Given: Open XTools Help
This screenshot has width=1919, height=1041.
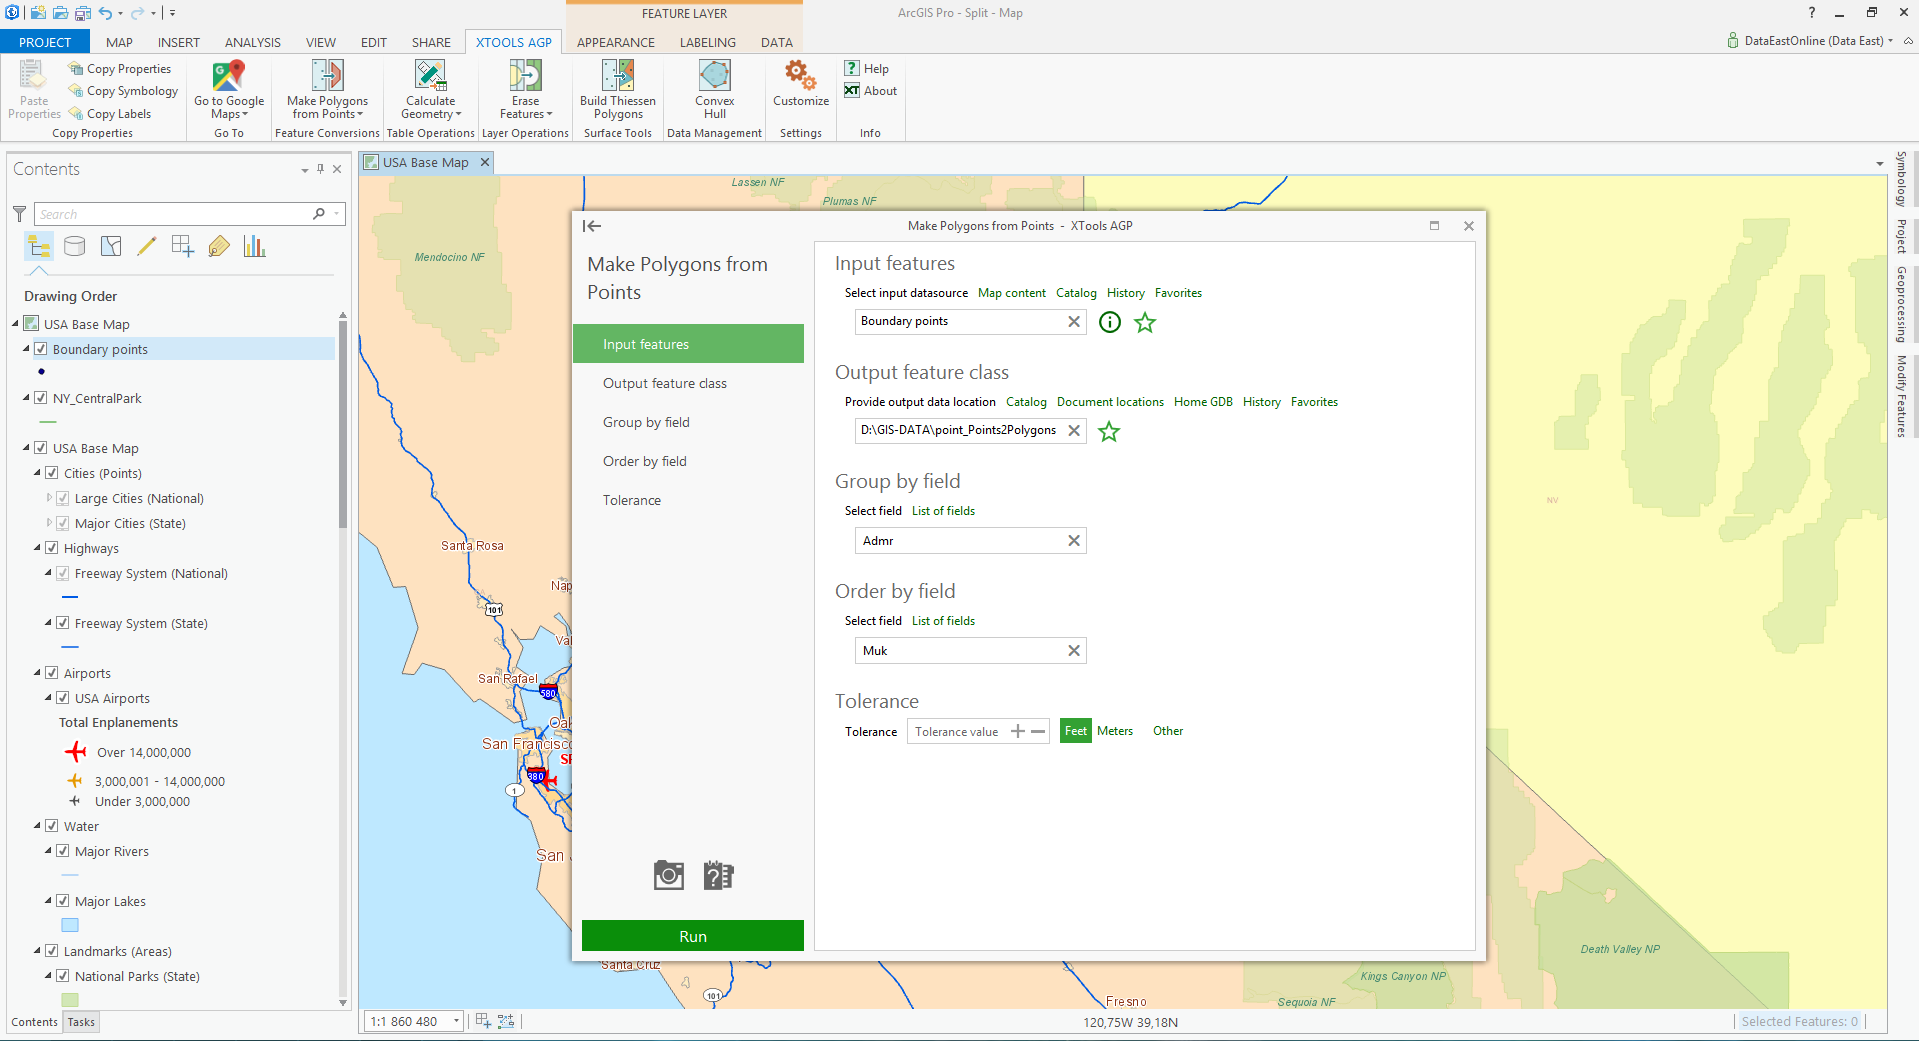Looking at the screenshot, I should 867,68.
